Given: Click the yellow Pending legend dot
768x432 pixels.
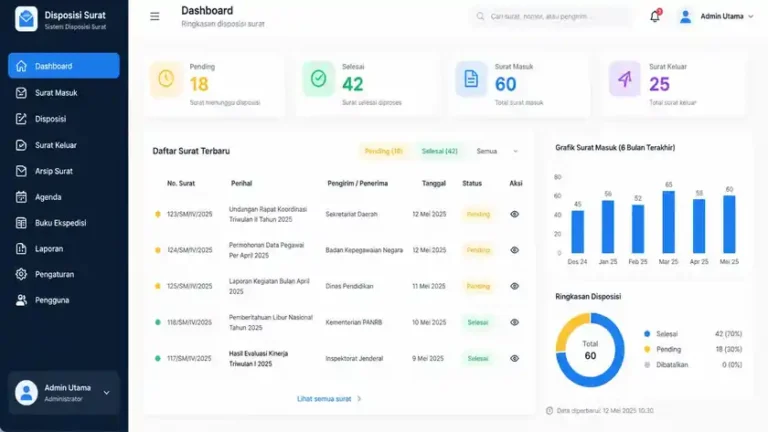Looking at the screenshot, I should (x=647, y=349).
